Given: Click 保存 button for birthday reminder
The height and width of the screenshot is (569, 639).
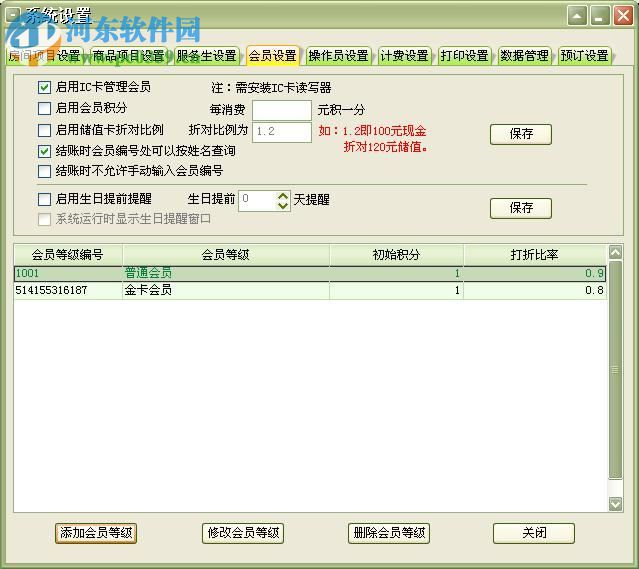Looking at the screenshot, I should click(521, 208).
